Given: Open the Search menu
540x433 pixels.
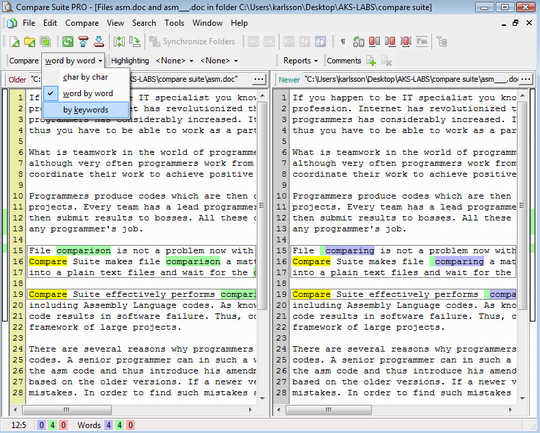Looking at the screenshot, I should pyautogui.click(x=144, y=23).
